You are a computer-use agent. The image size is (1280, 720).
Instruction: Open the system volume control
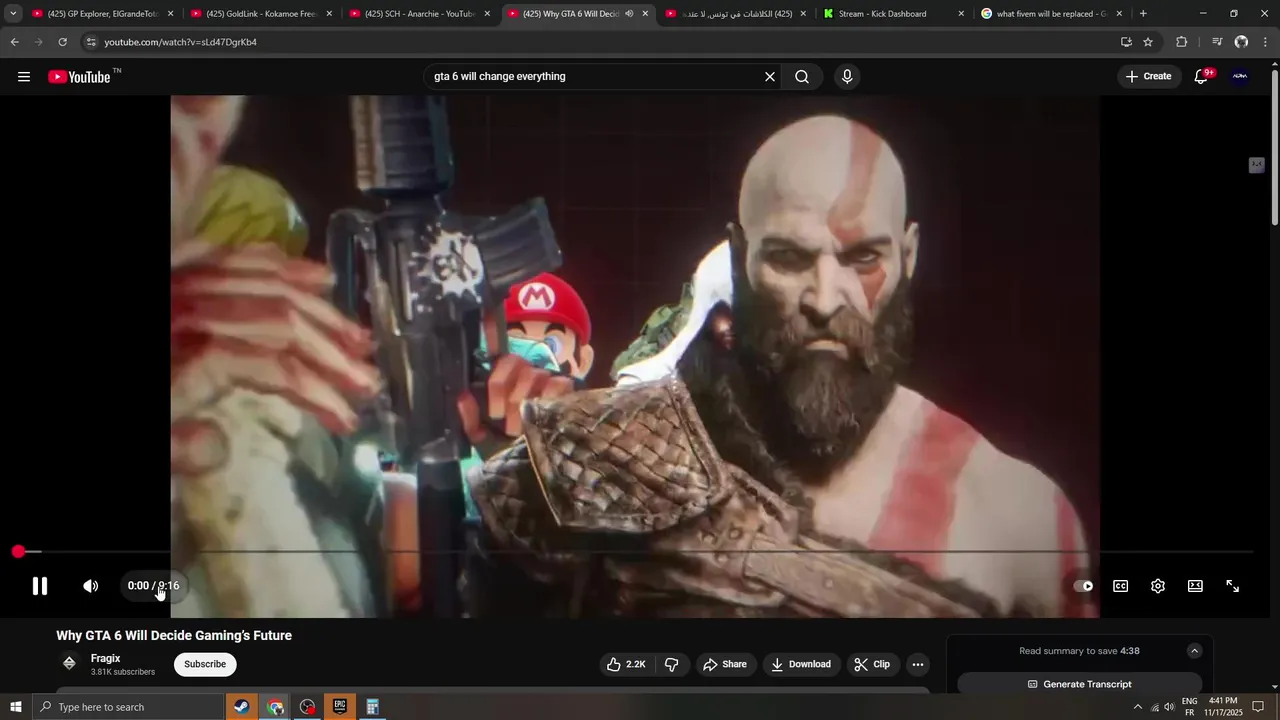click(x=1169, y=707)
